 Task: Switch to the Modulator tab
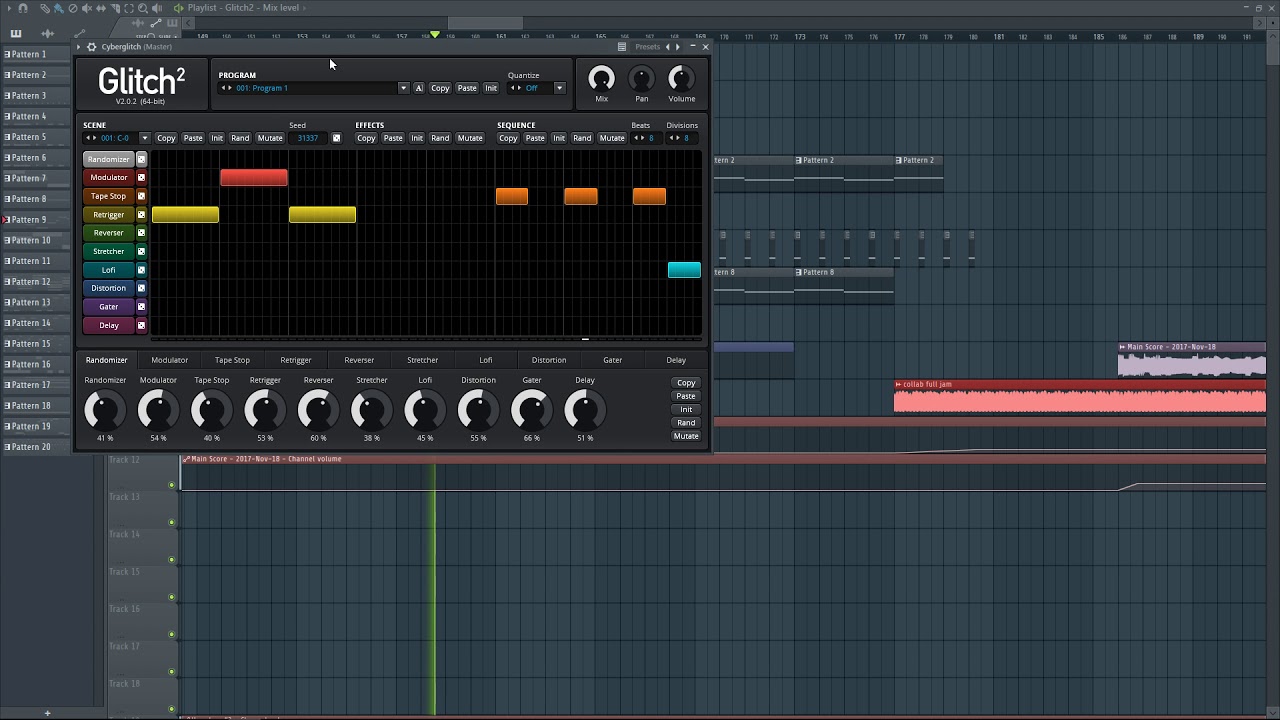click(x=169, y=360)
